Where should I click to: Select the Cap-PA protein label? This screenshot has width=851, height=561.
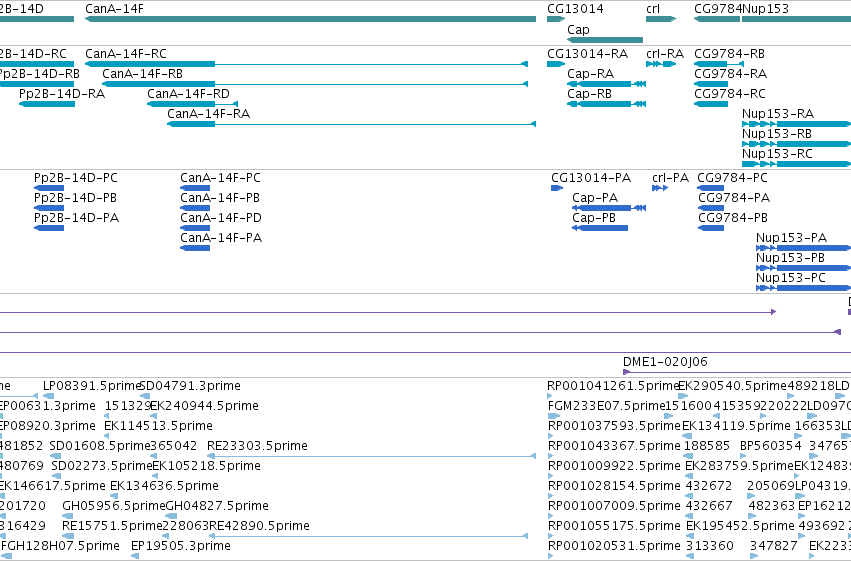point(595,198)
